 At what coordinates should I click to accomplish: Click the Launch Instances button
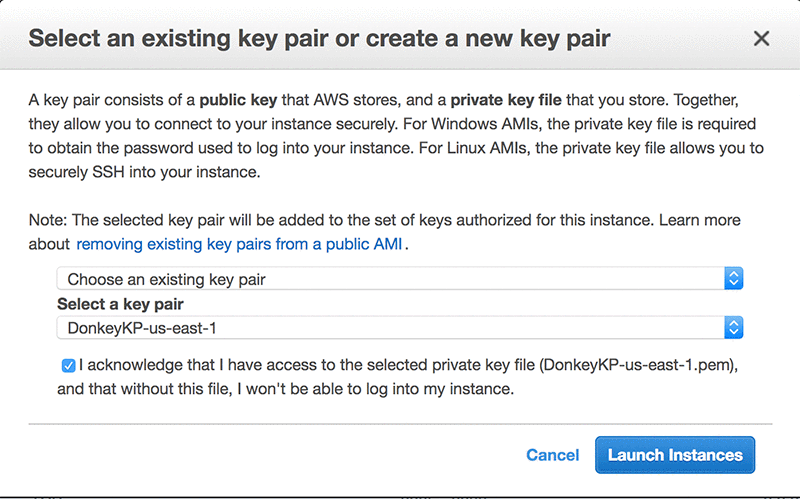point(675,455)
